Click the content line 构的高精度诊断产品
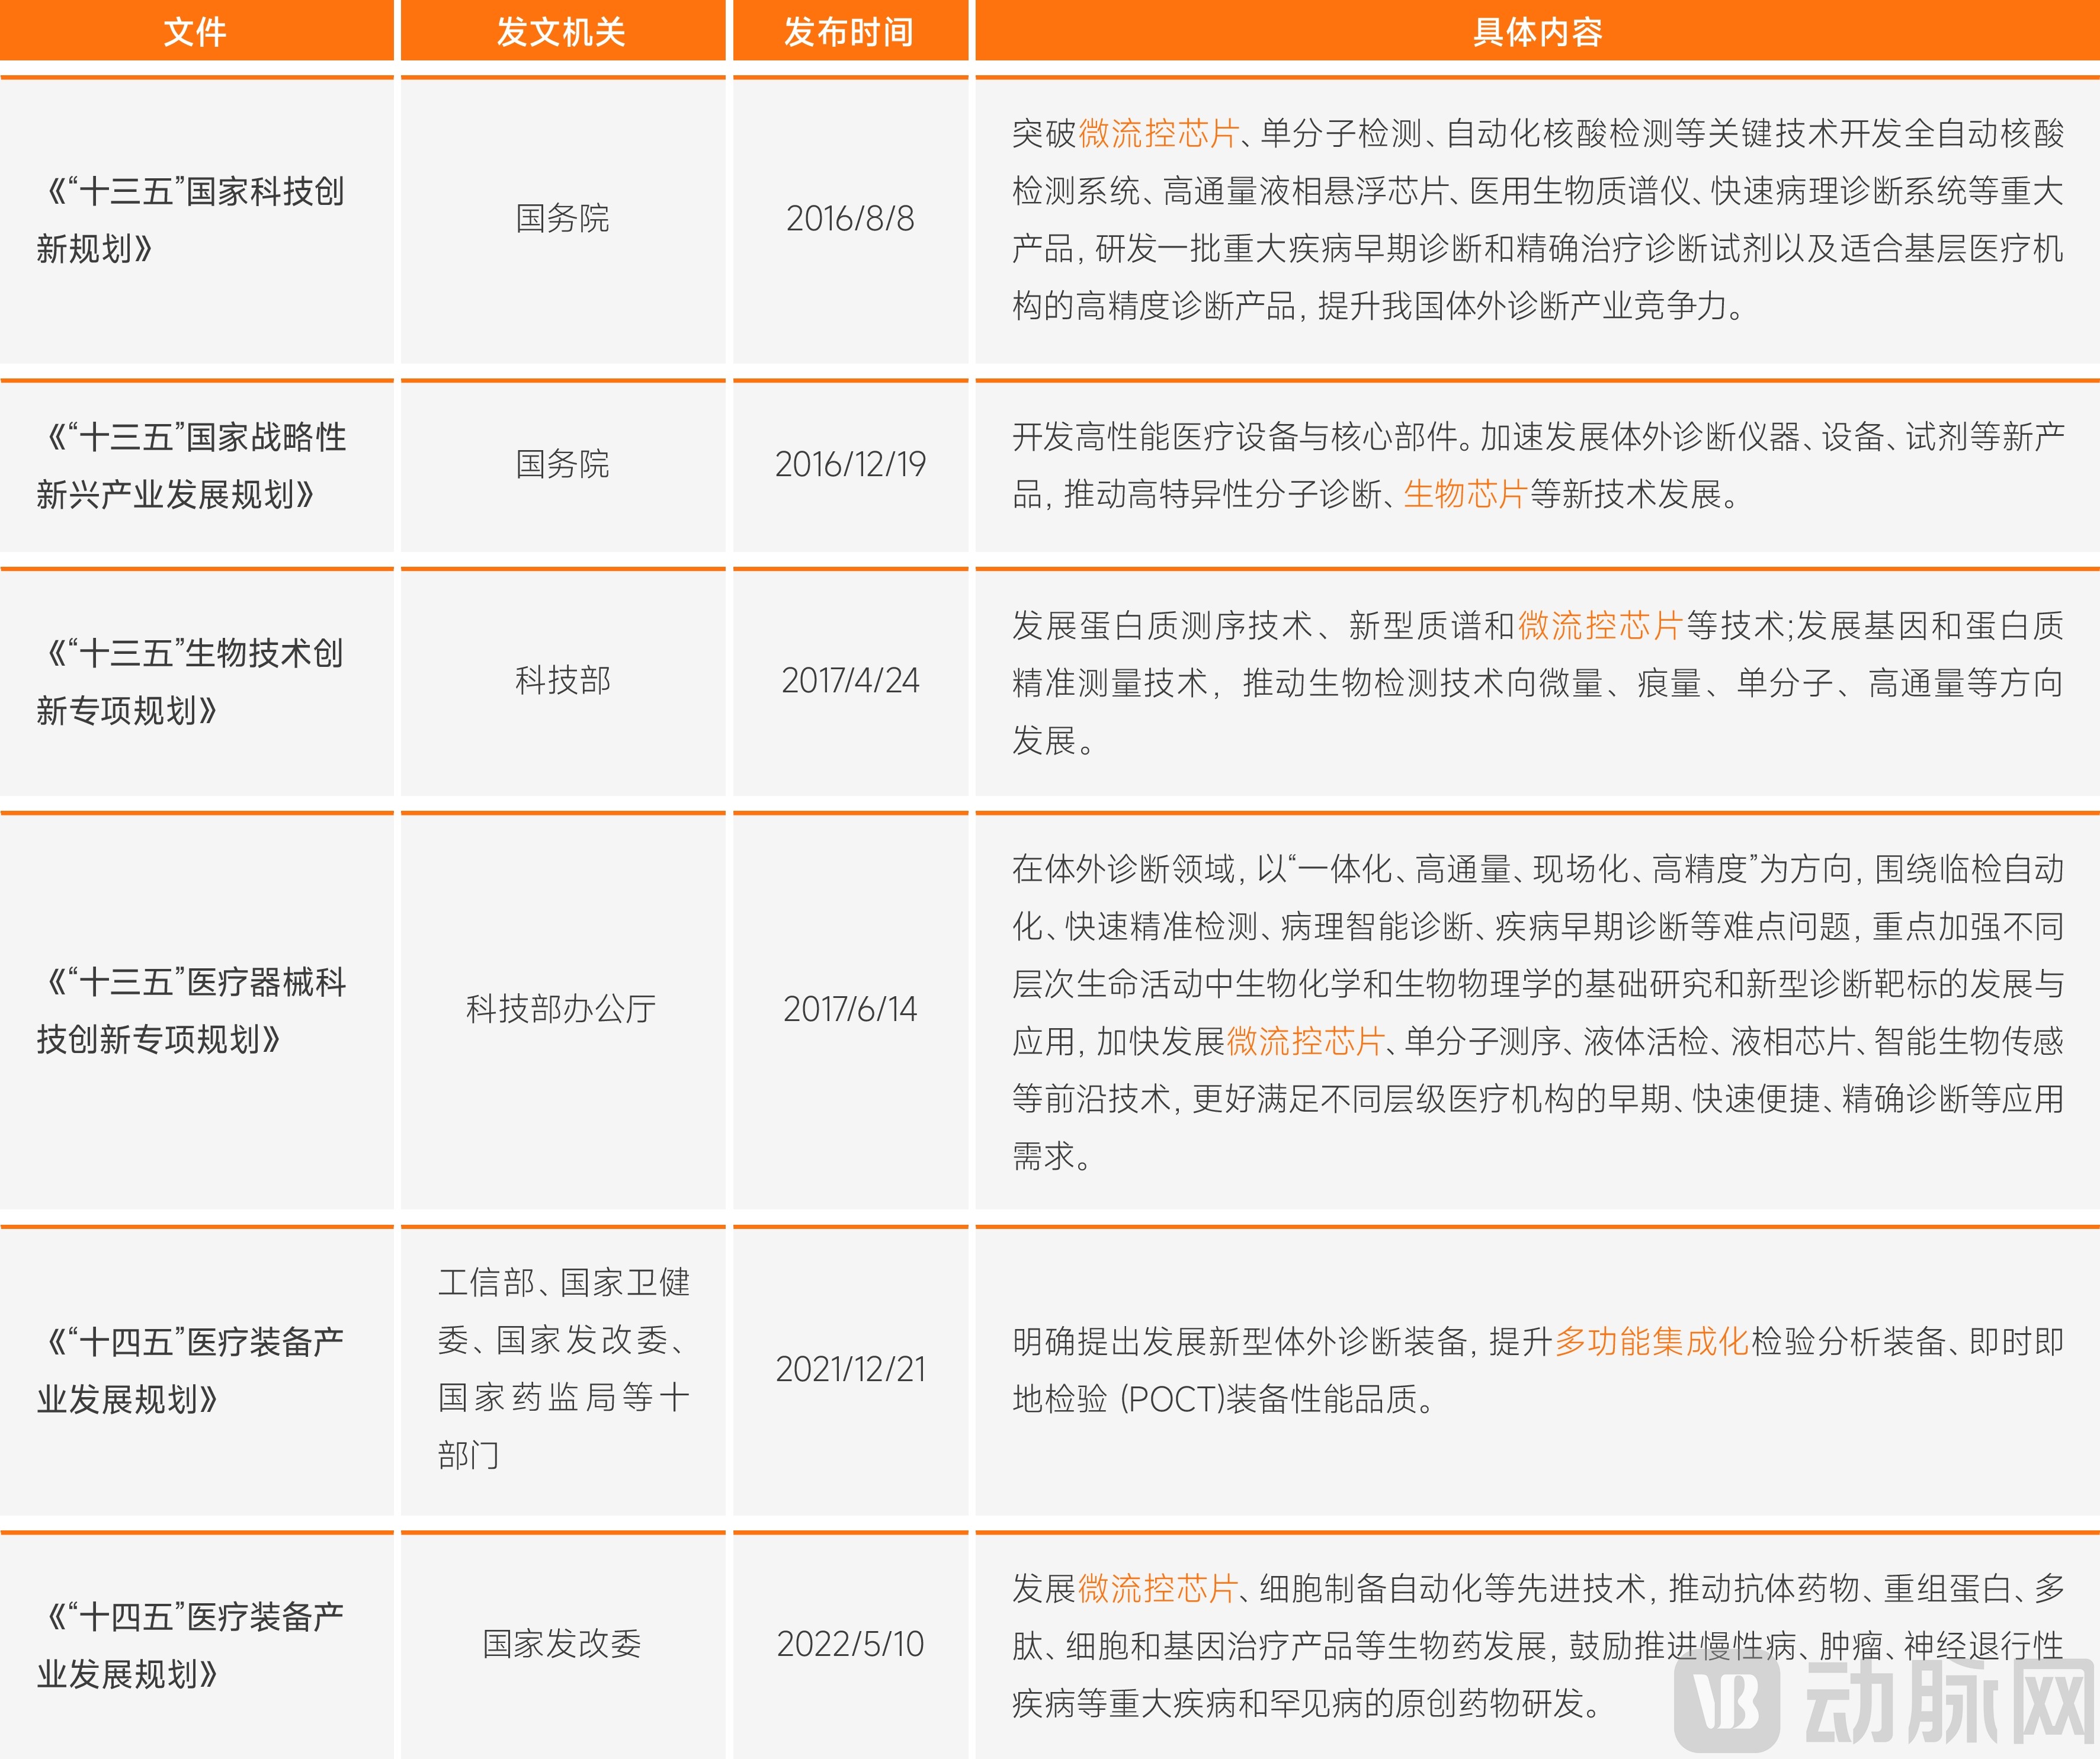 1378,305
